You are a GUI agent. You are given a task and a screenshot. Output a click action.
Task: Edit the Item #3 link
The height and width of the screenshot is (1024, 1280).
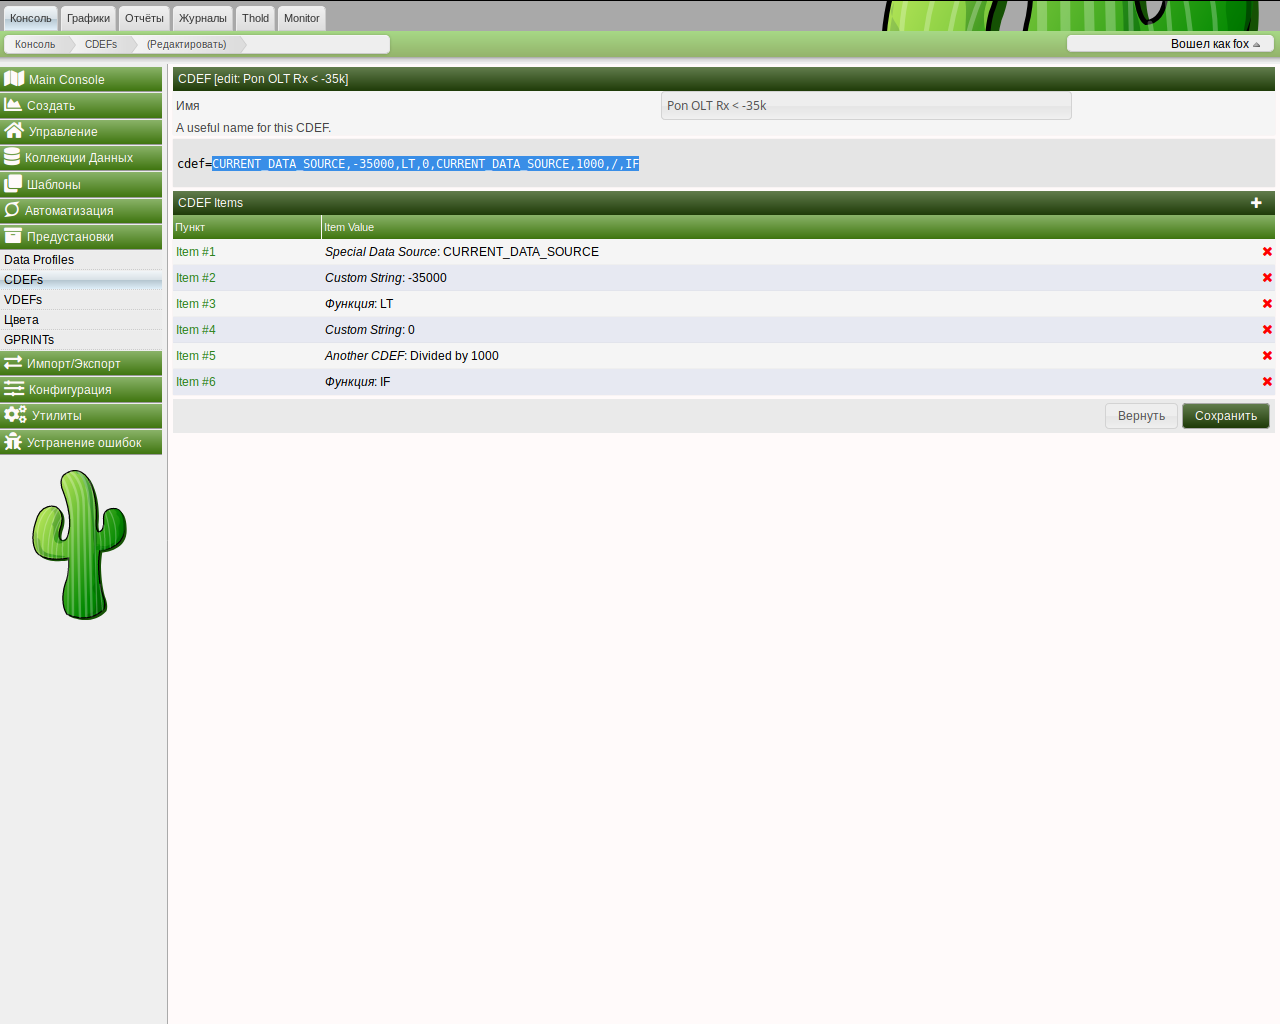coord(196,304)
